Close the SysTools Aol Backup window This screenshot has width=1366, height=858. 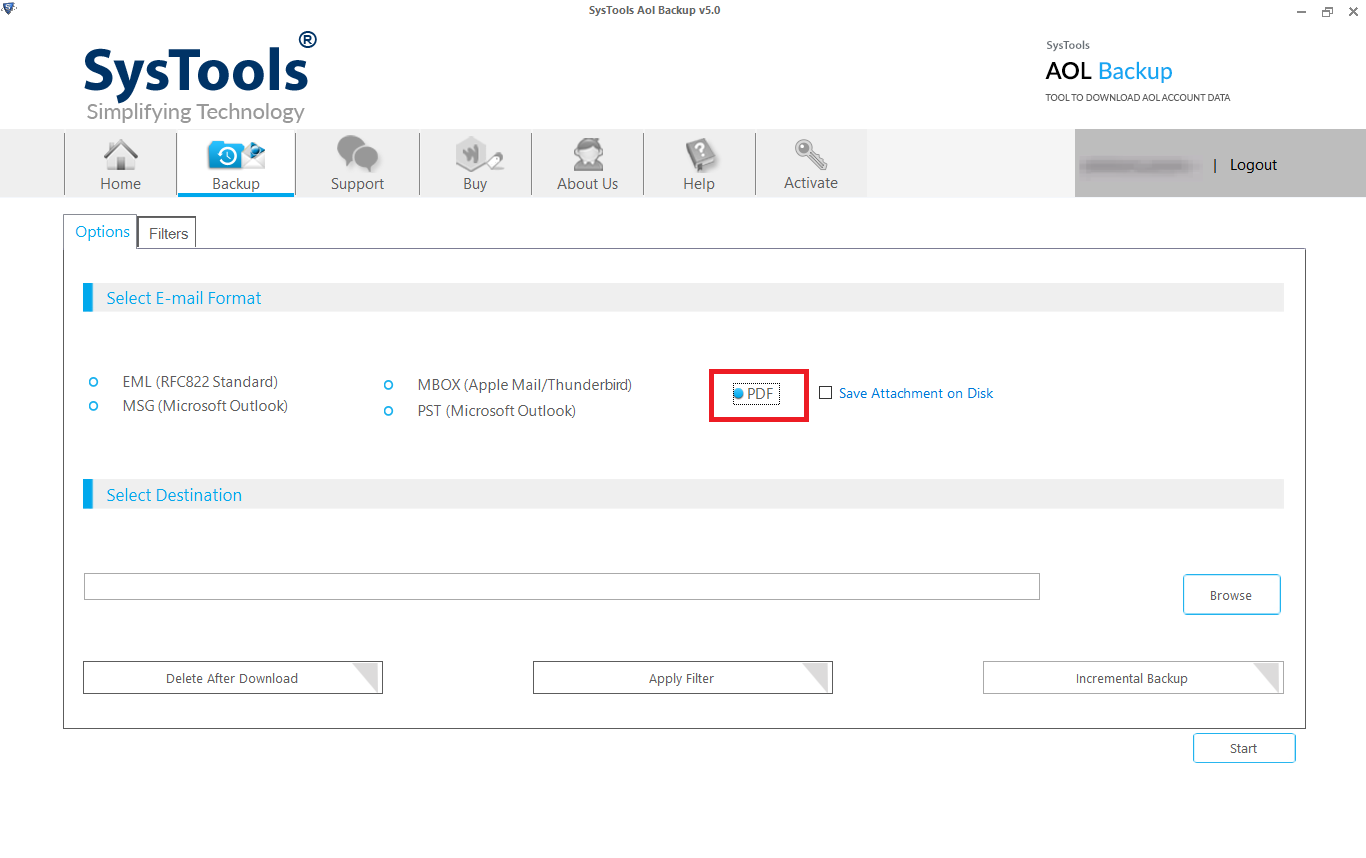tap(1354, 11)
